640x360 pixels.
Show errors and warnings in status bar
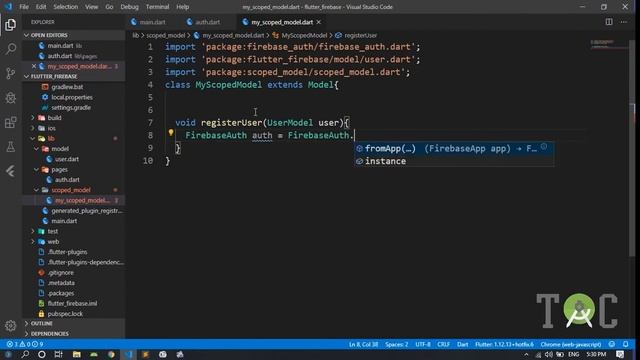[25, 344]
